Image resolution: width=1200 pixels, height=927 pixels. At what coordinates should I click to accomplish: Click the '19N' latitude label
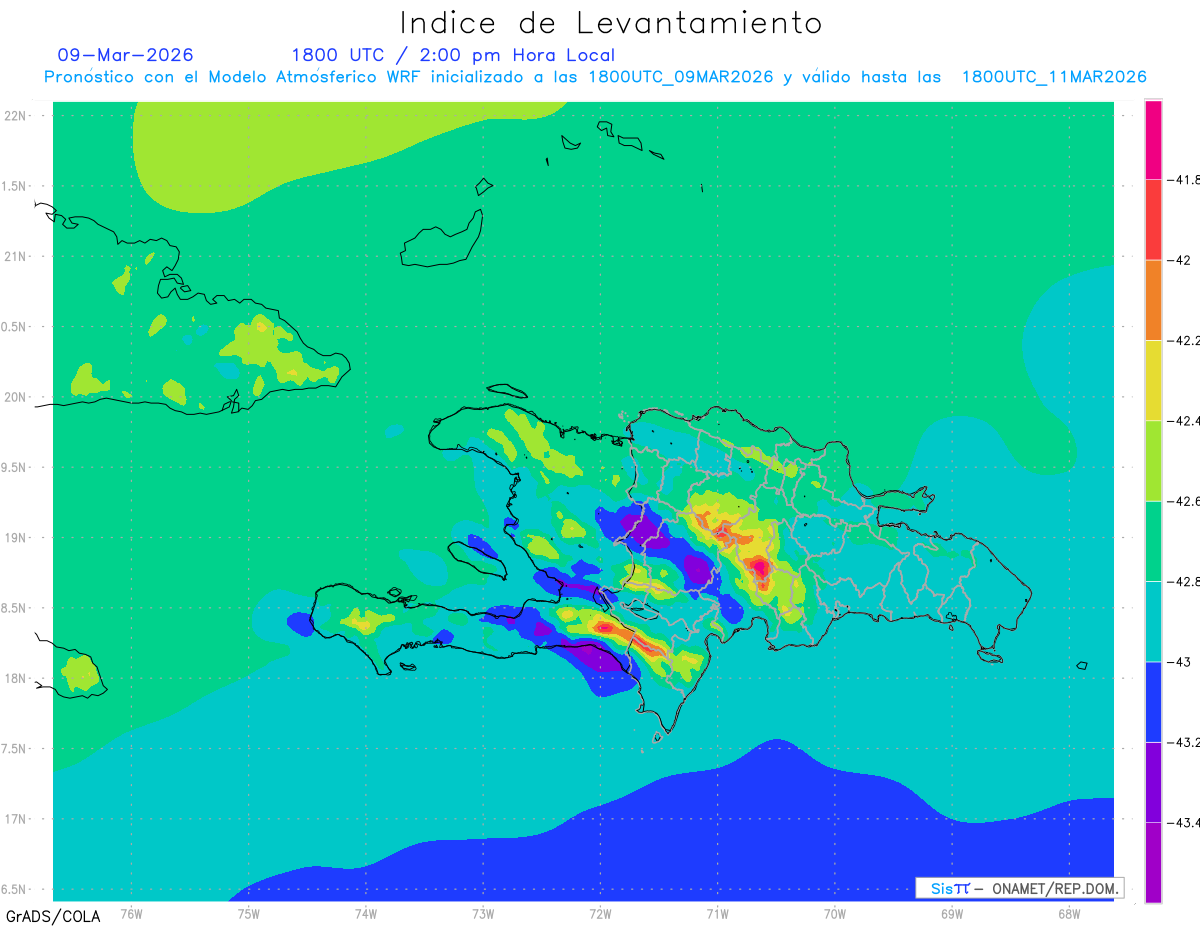(15, 537)
